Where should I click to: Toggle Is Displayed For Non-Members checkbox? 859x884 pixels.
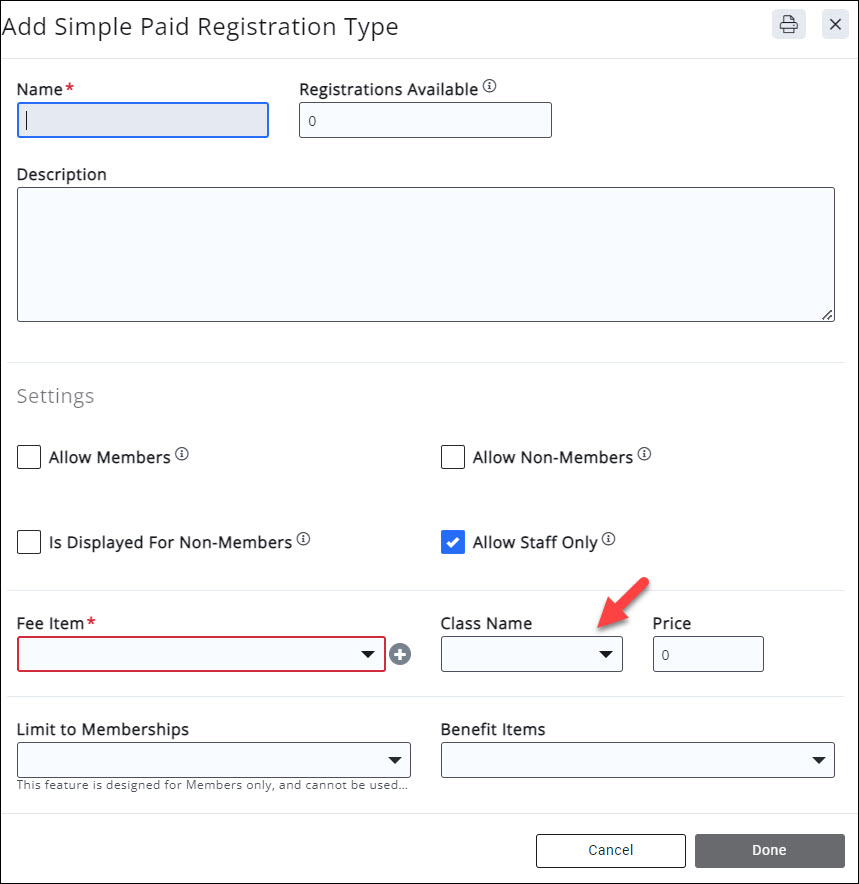29,542
